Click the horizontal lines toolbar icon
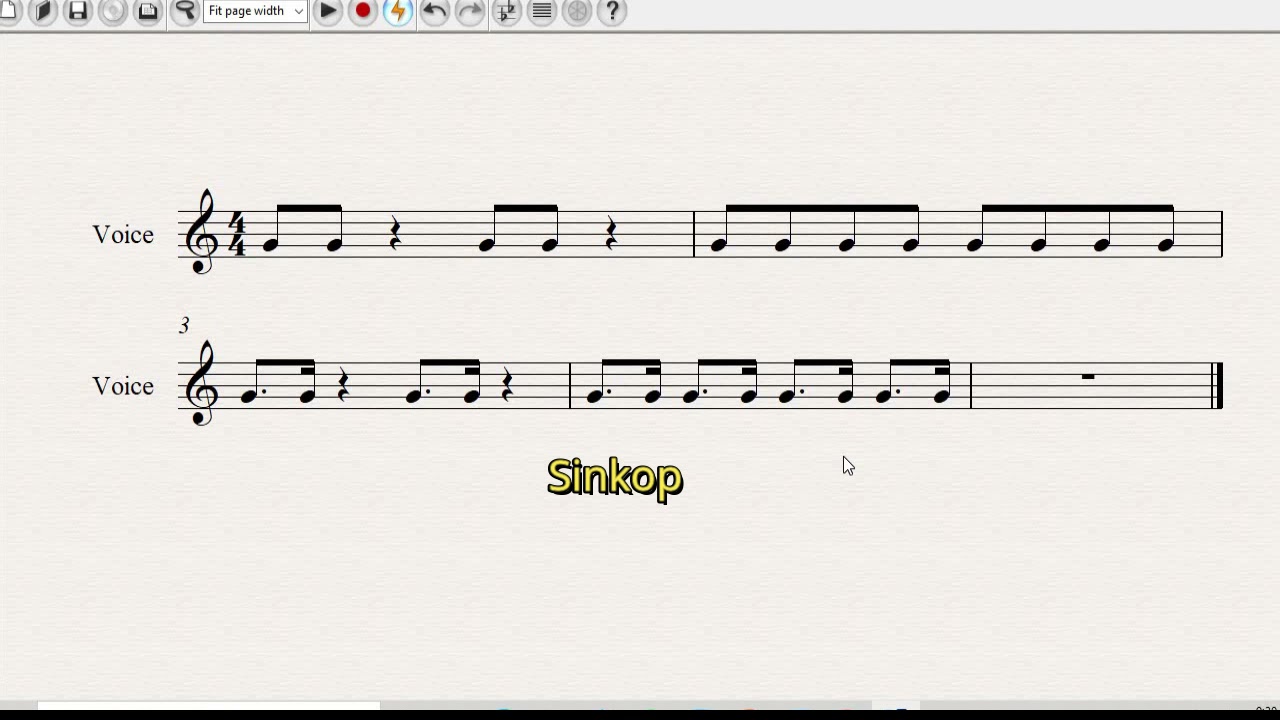Image resolution: width=1280 pixels, height=720 pixels. (542, 10)
